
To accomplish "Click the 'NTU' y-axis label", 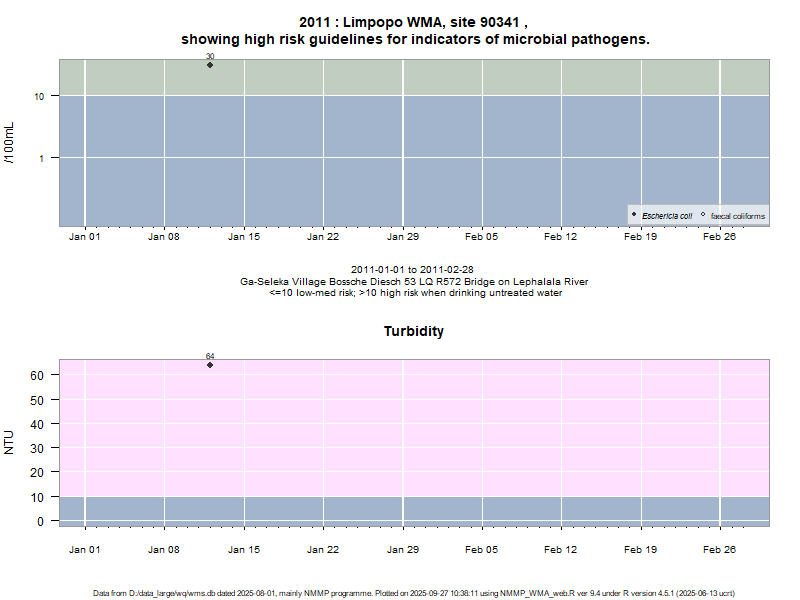I will [x=10, y=442].
